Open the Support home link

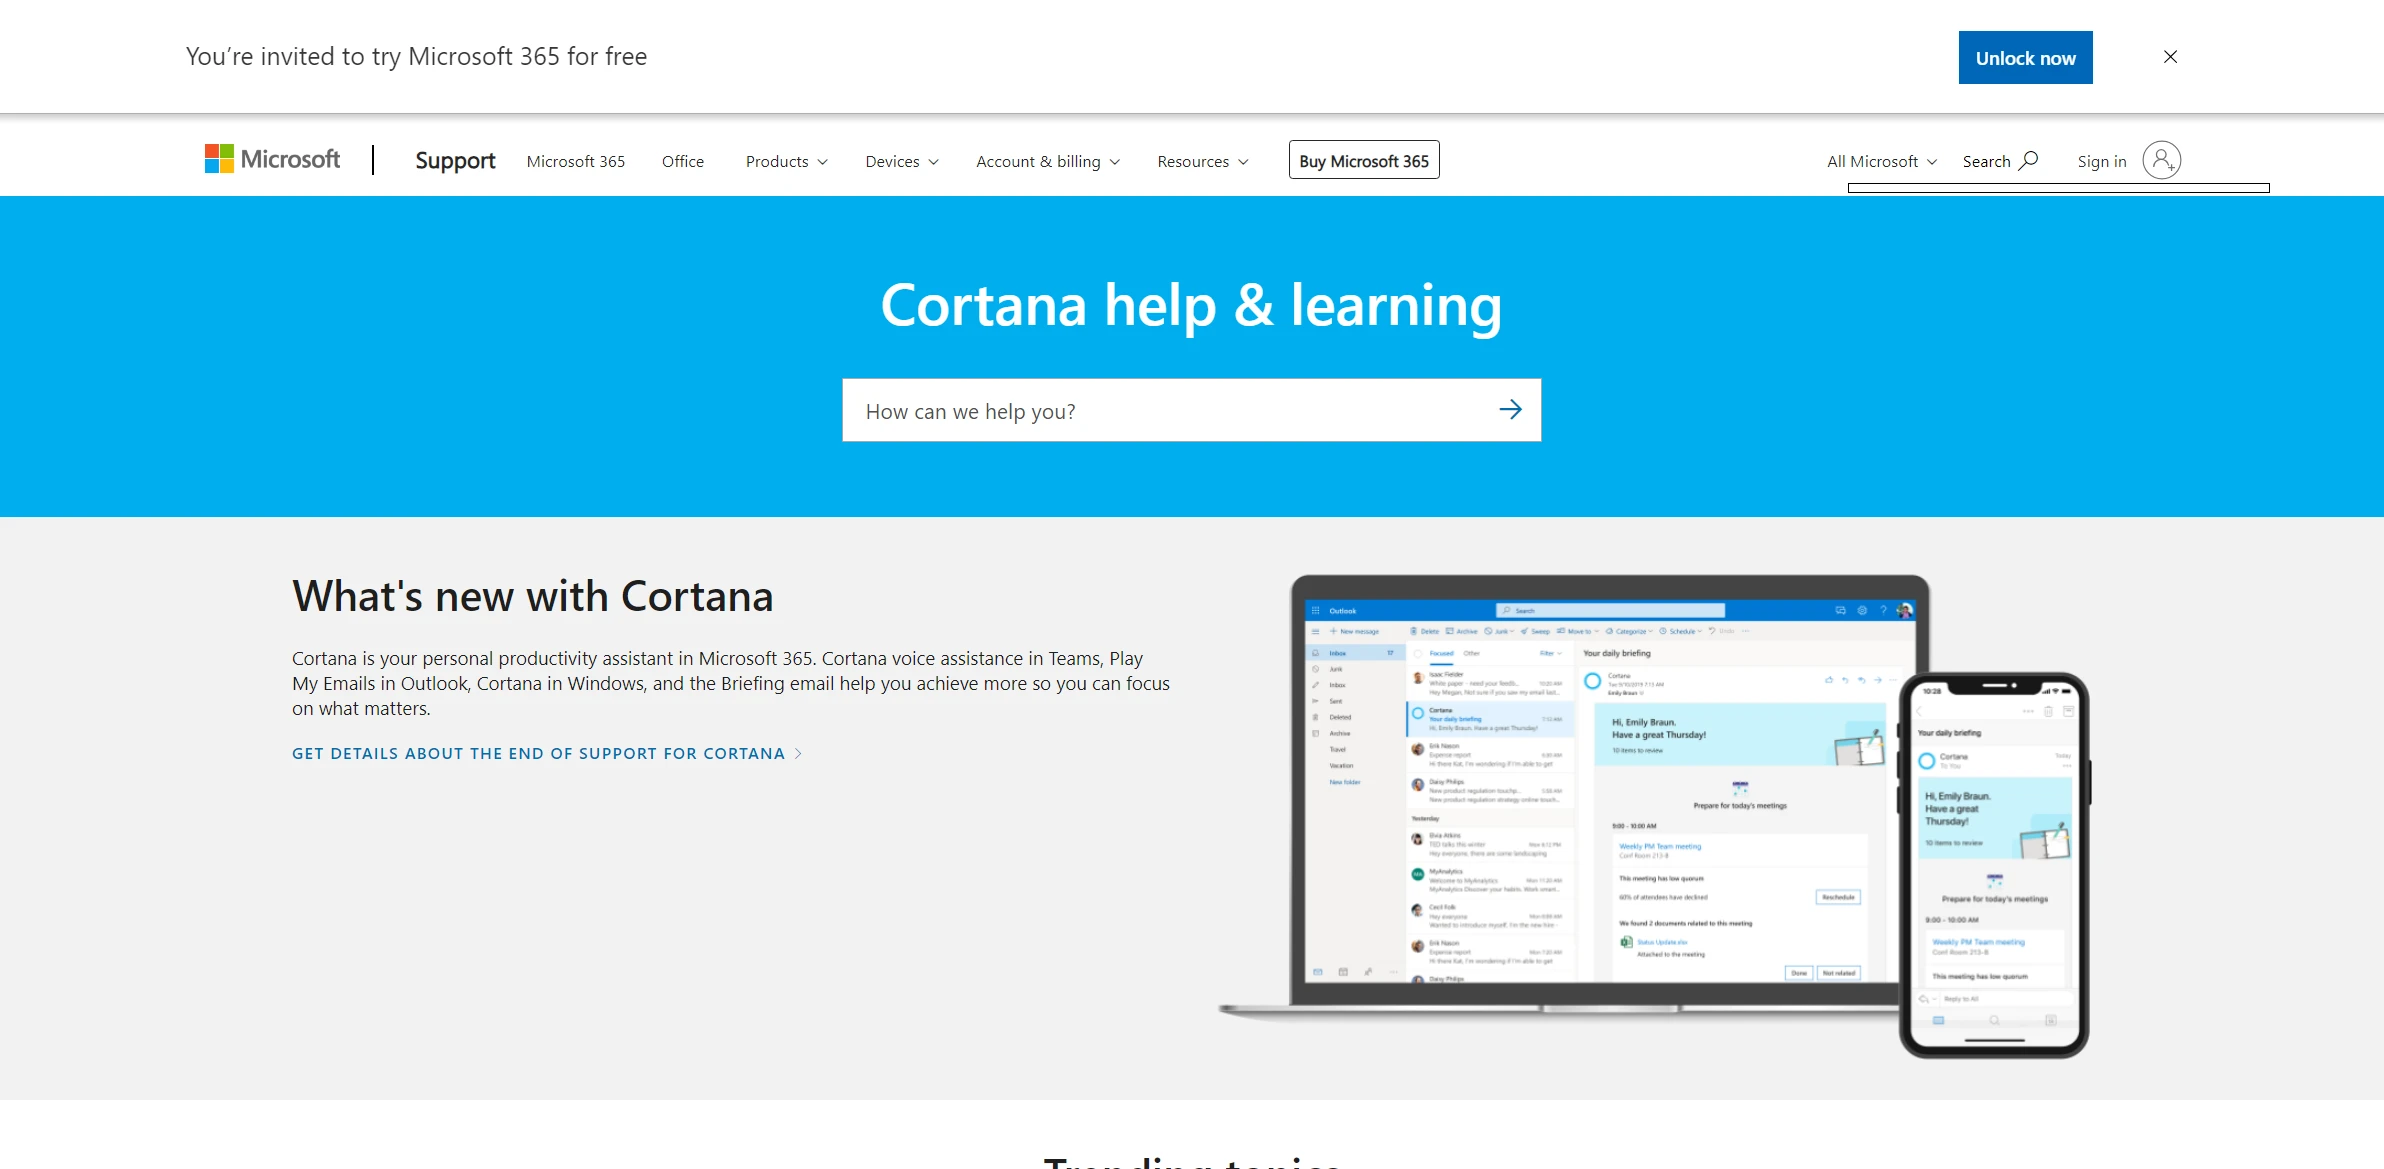[455, 161]
